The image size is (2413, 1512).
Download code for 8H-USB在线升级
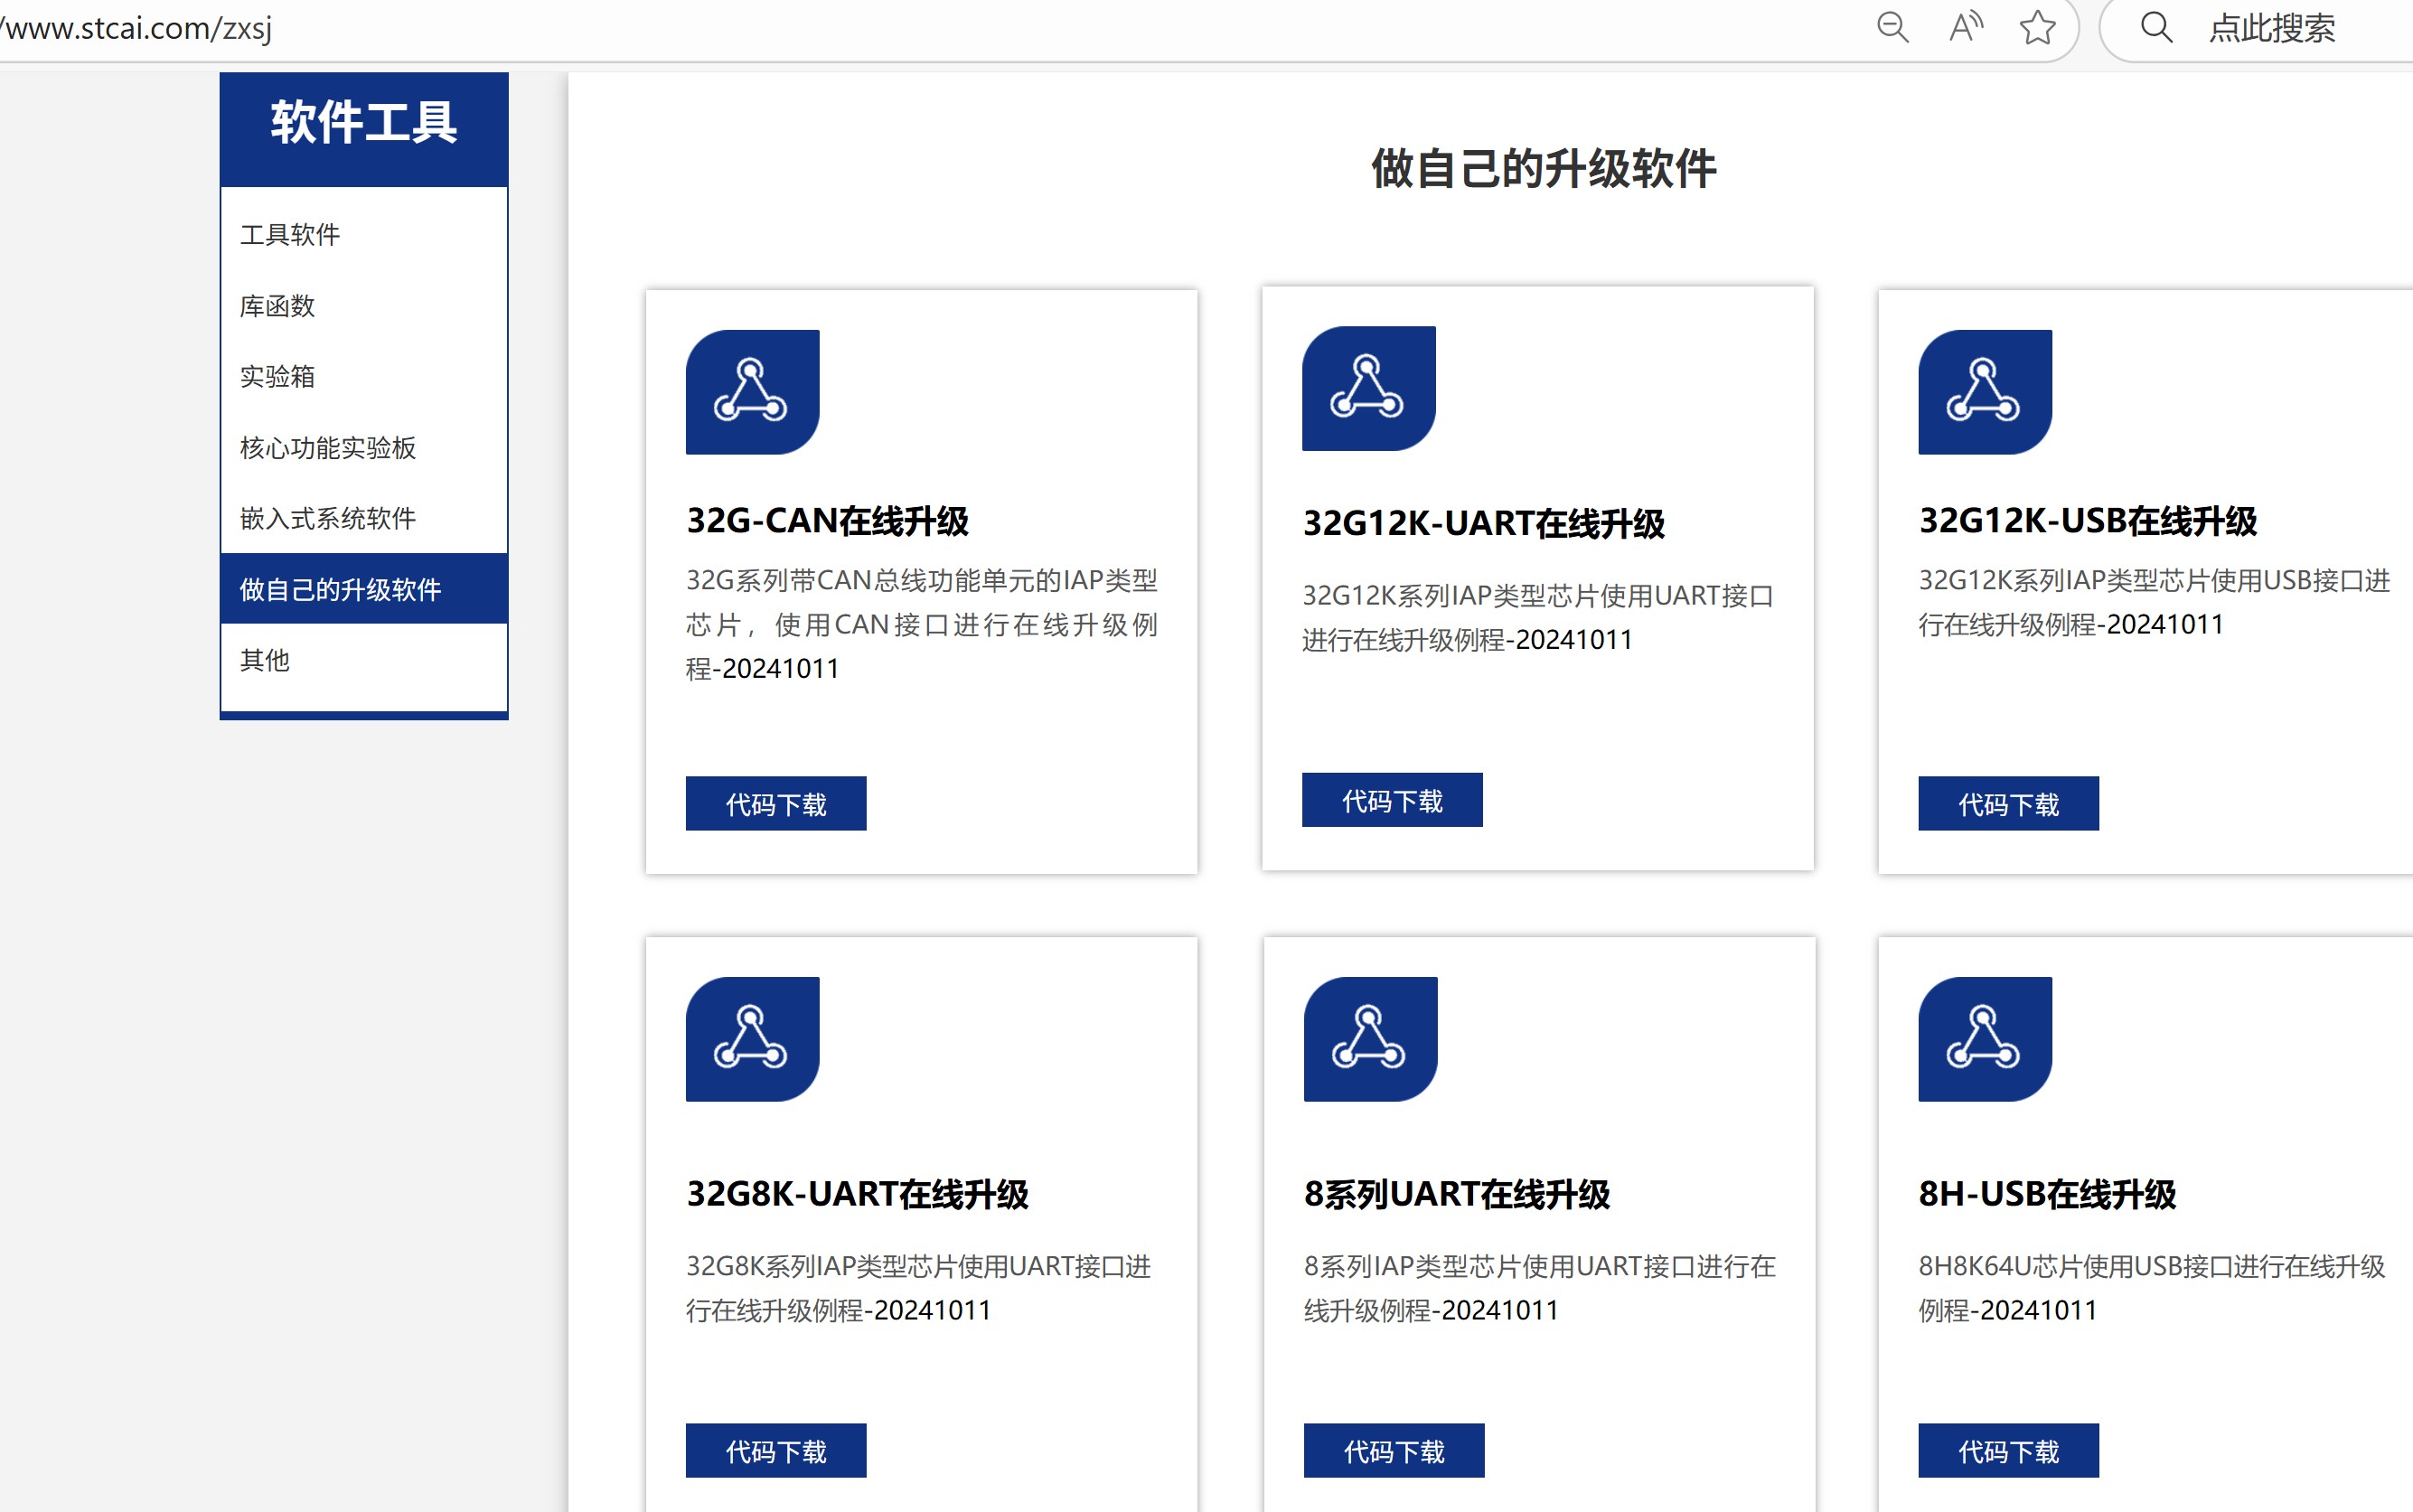(2008, 1450)
